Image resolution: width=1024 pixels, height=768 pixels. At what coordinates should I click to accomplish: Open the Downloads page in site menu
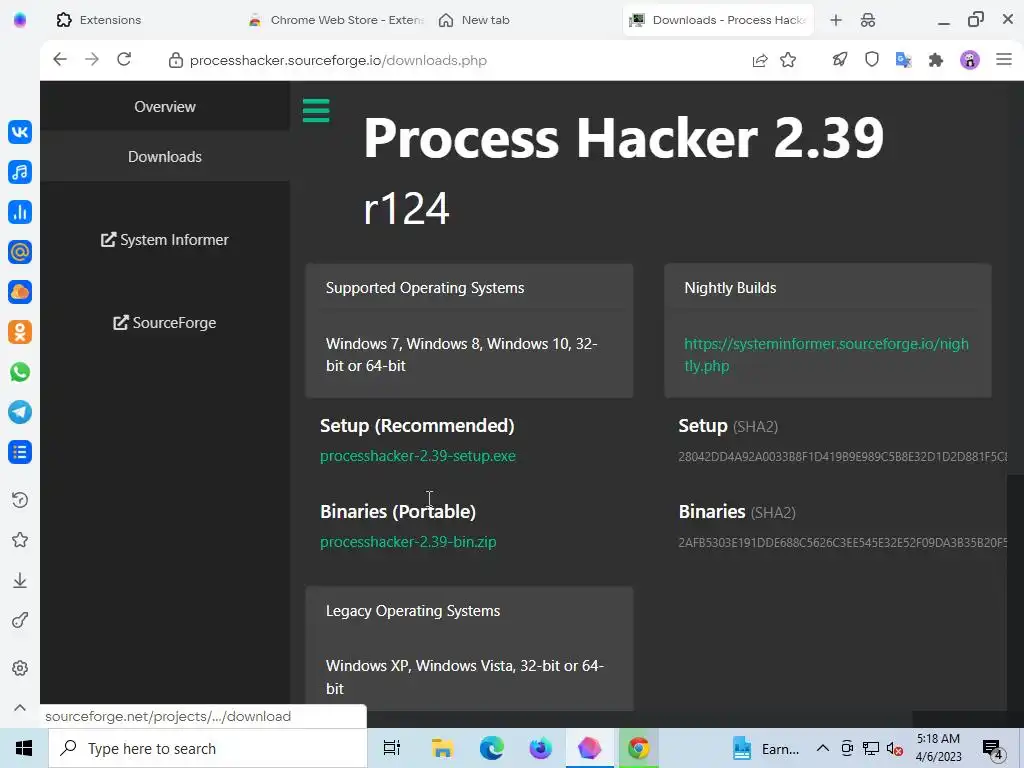[x=165, y=157]
